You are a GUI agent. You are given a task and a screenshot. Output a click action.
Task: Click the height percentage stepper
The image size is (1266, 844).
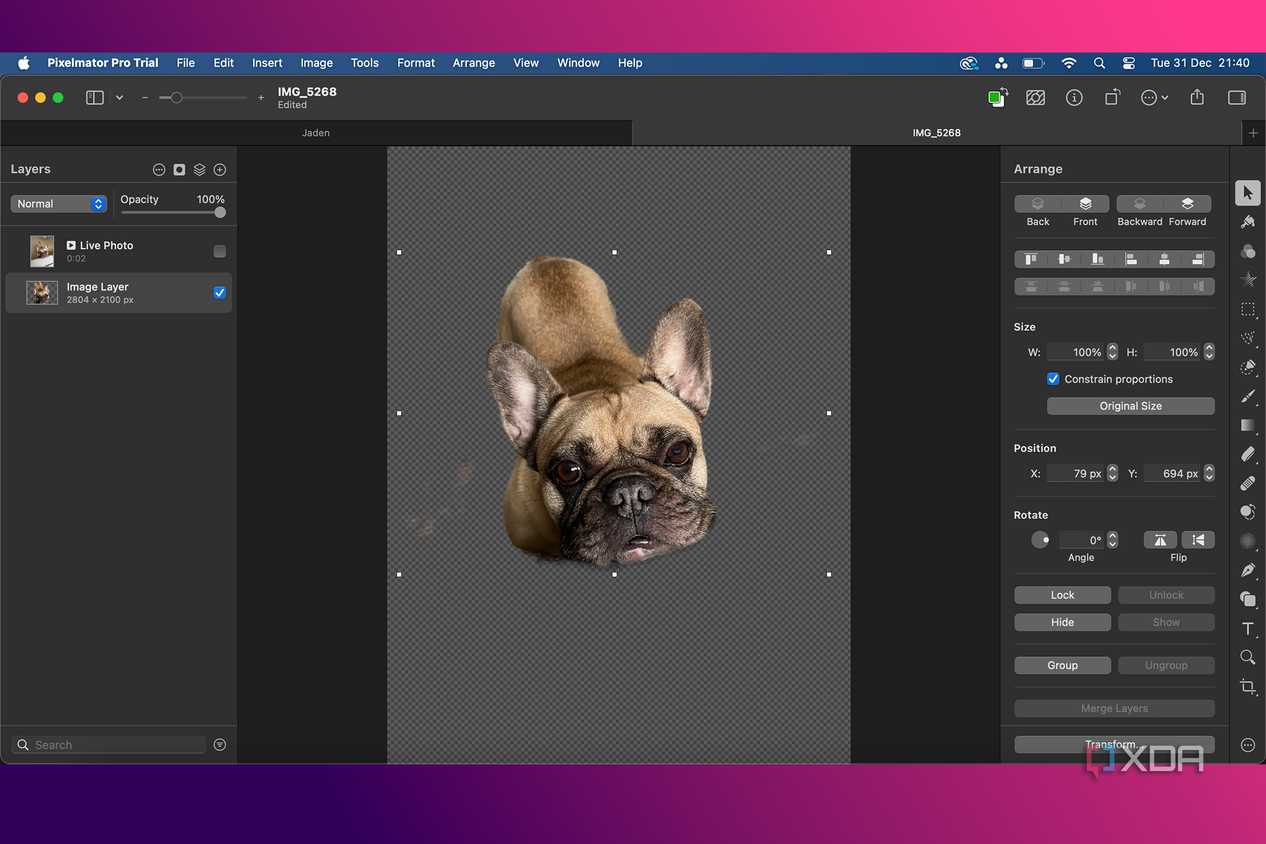[1209, 352]
